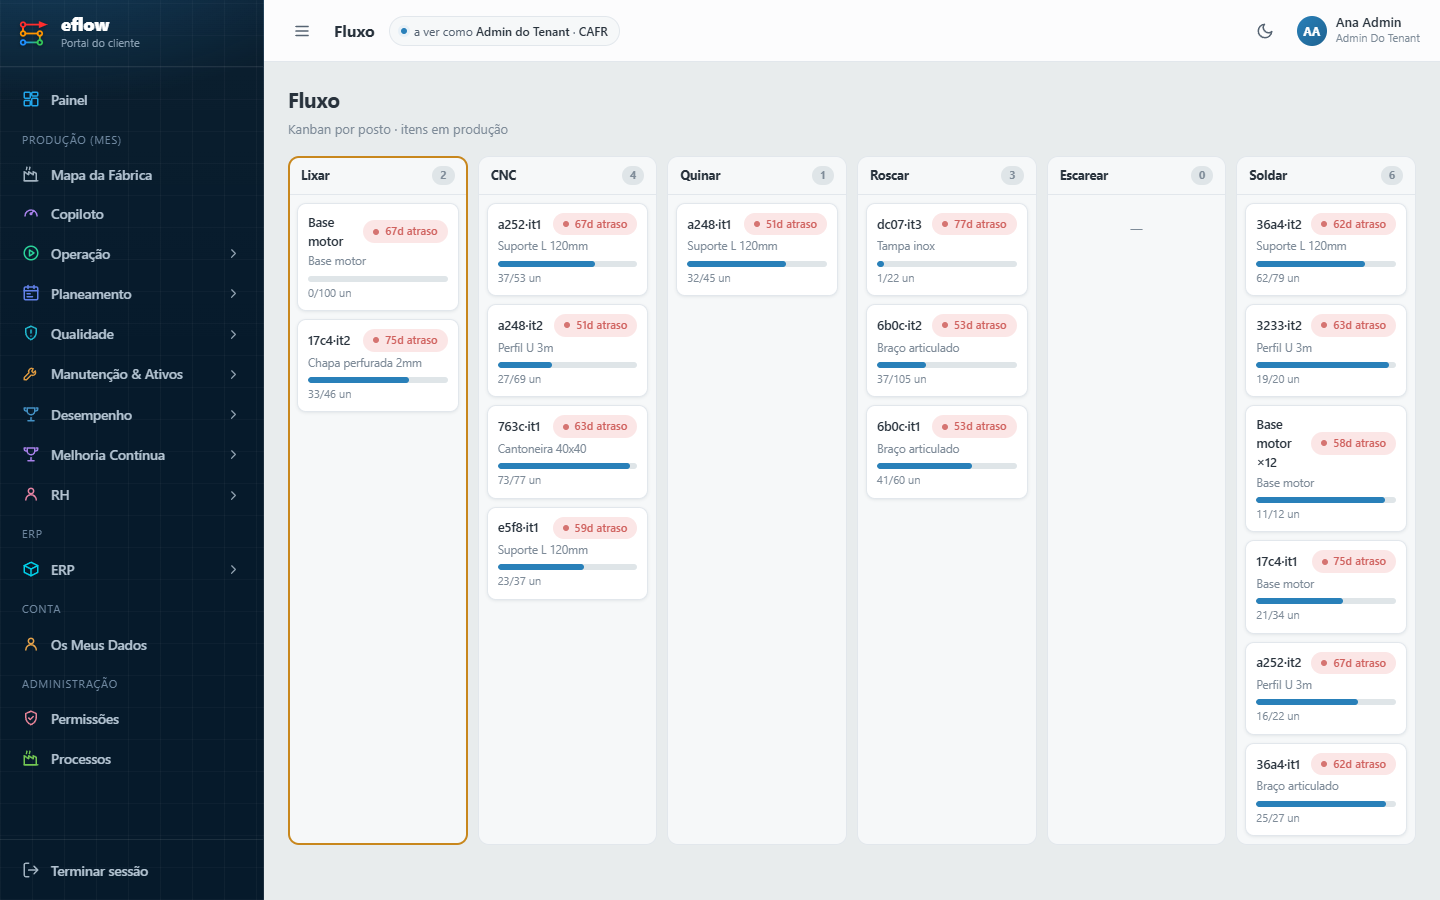Open the 17c4·it2 Chapa perfurada card
This screenshot has width=1440, height=900.
pos(378,365)
